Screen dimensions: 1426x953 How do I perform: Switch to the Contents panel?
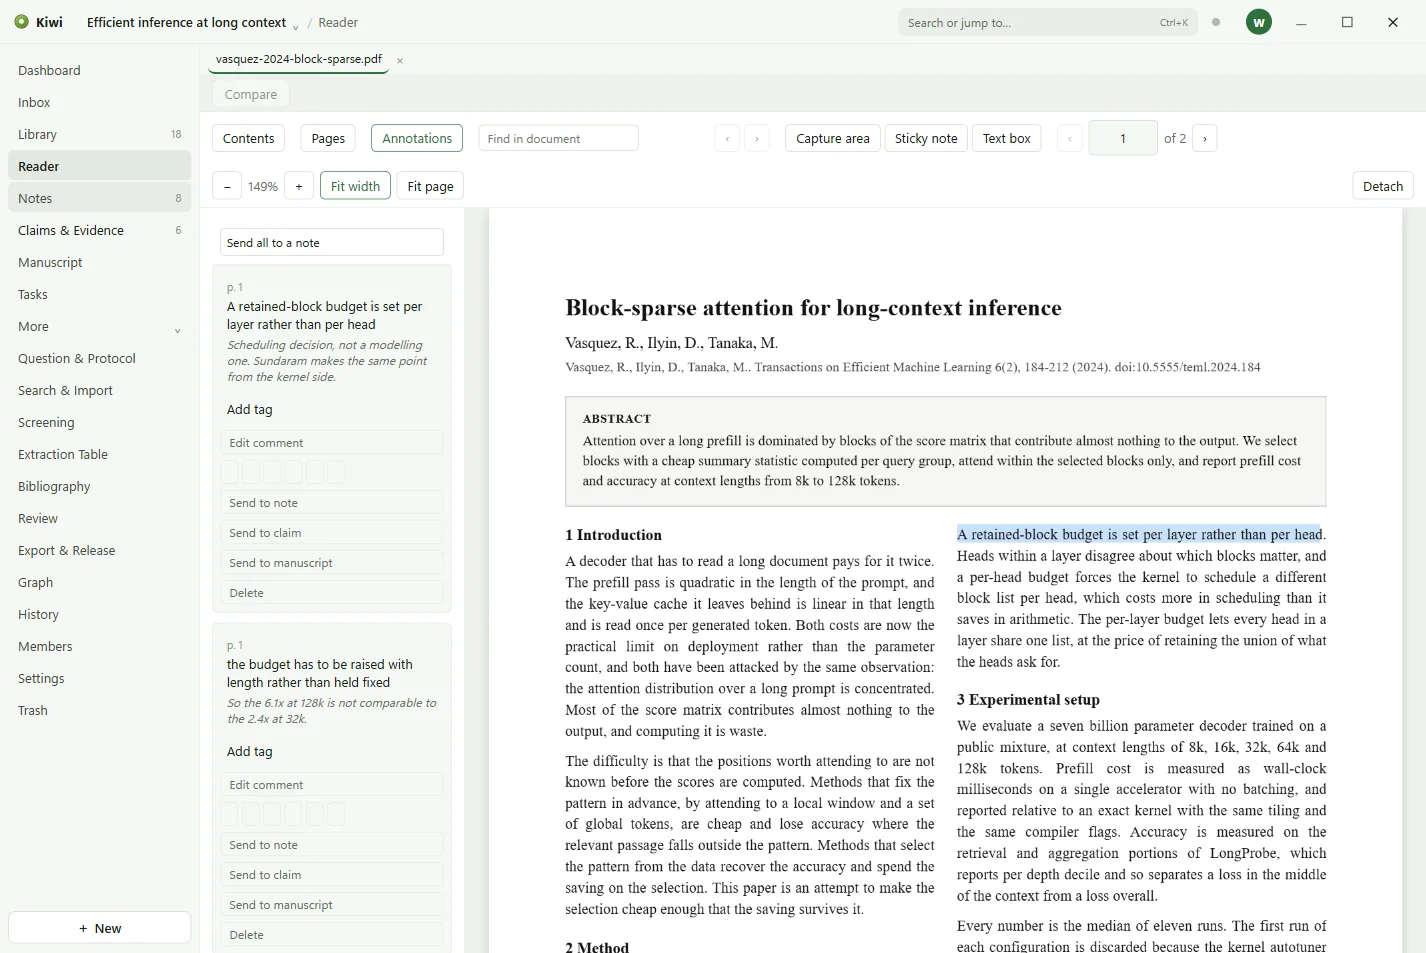pyautogui.click(x=249, y=138)
